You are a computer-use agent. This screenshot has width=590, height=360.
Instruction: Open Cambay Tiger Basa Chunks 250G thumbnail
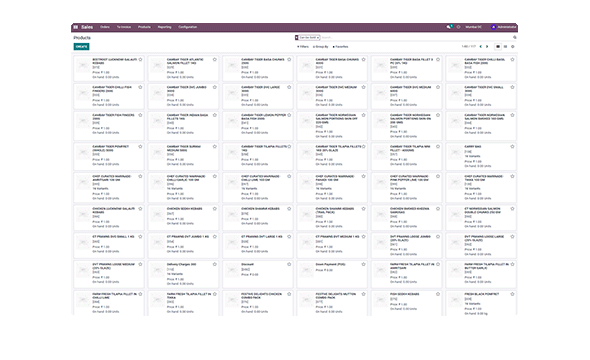(231, 65)
